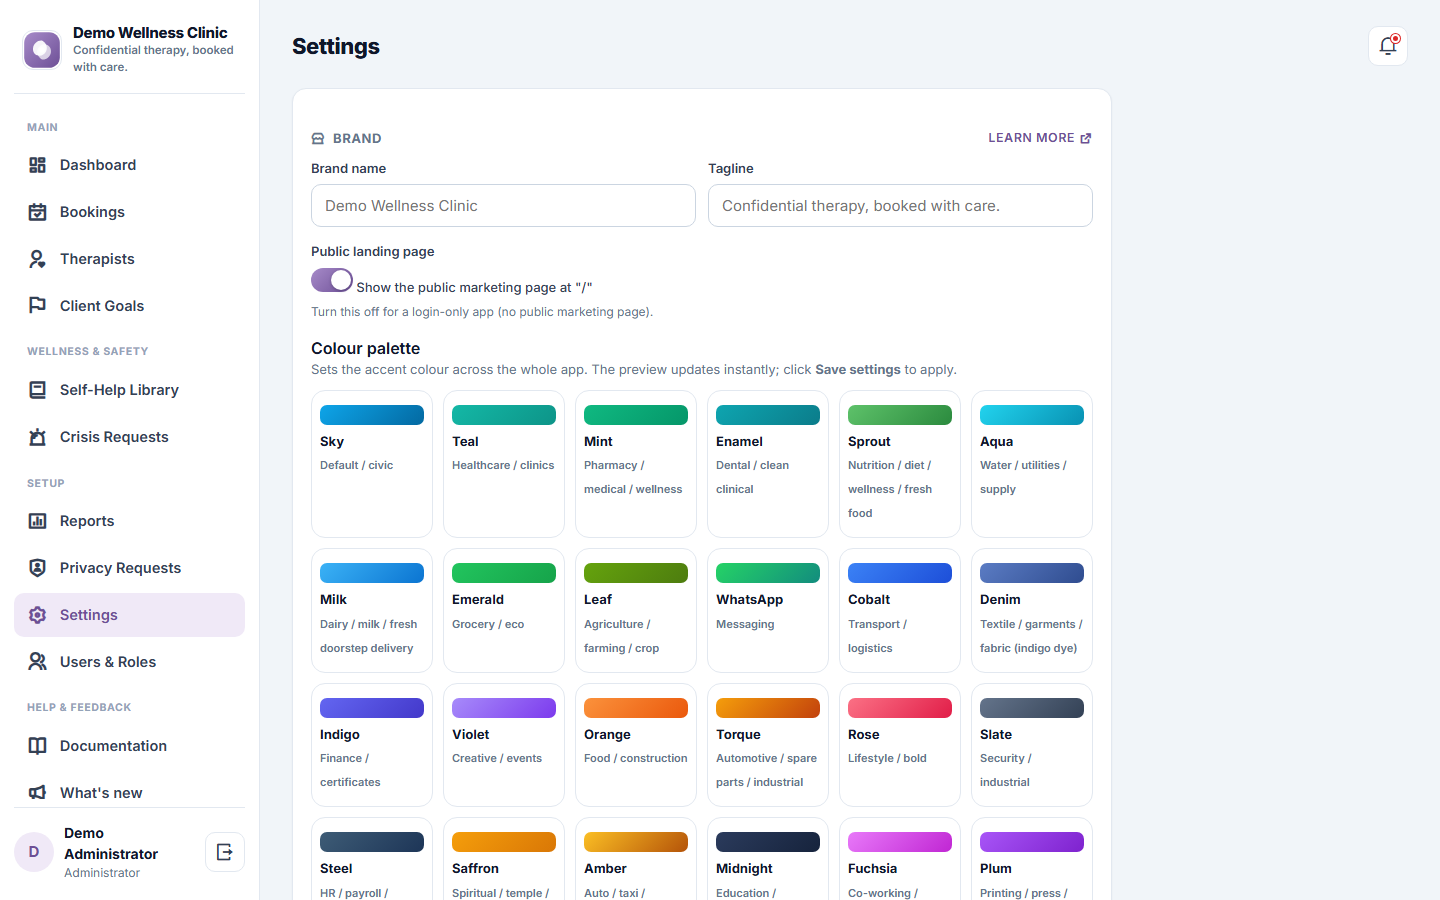1440x900 pixels.
Task: Click the user avatar letter D
Action: pos(34,852)
